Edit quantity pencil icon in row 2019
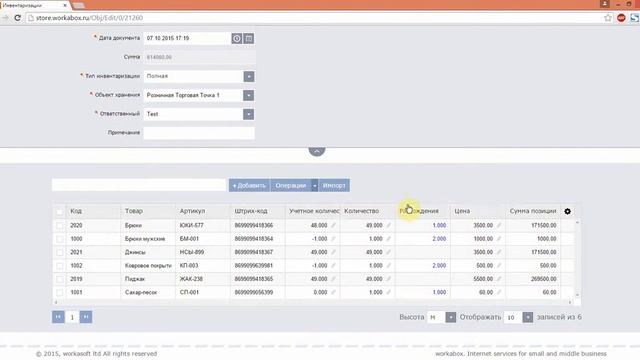Viewport: 640px width, 360px height. click(x=388, y=279)
